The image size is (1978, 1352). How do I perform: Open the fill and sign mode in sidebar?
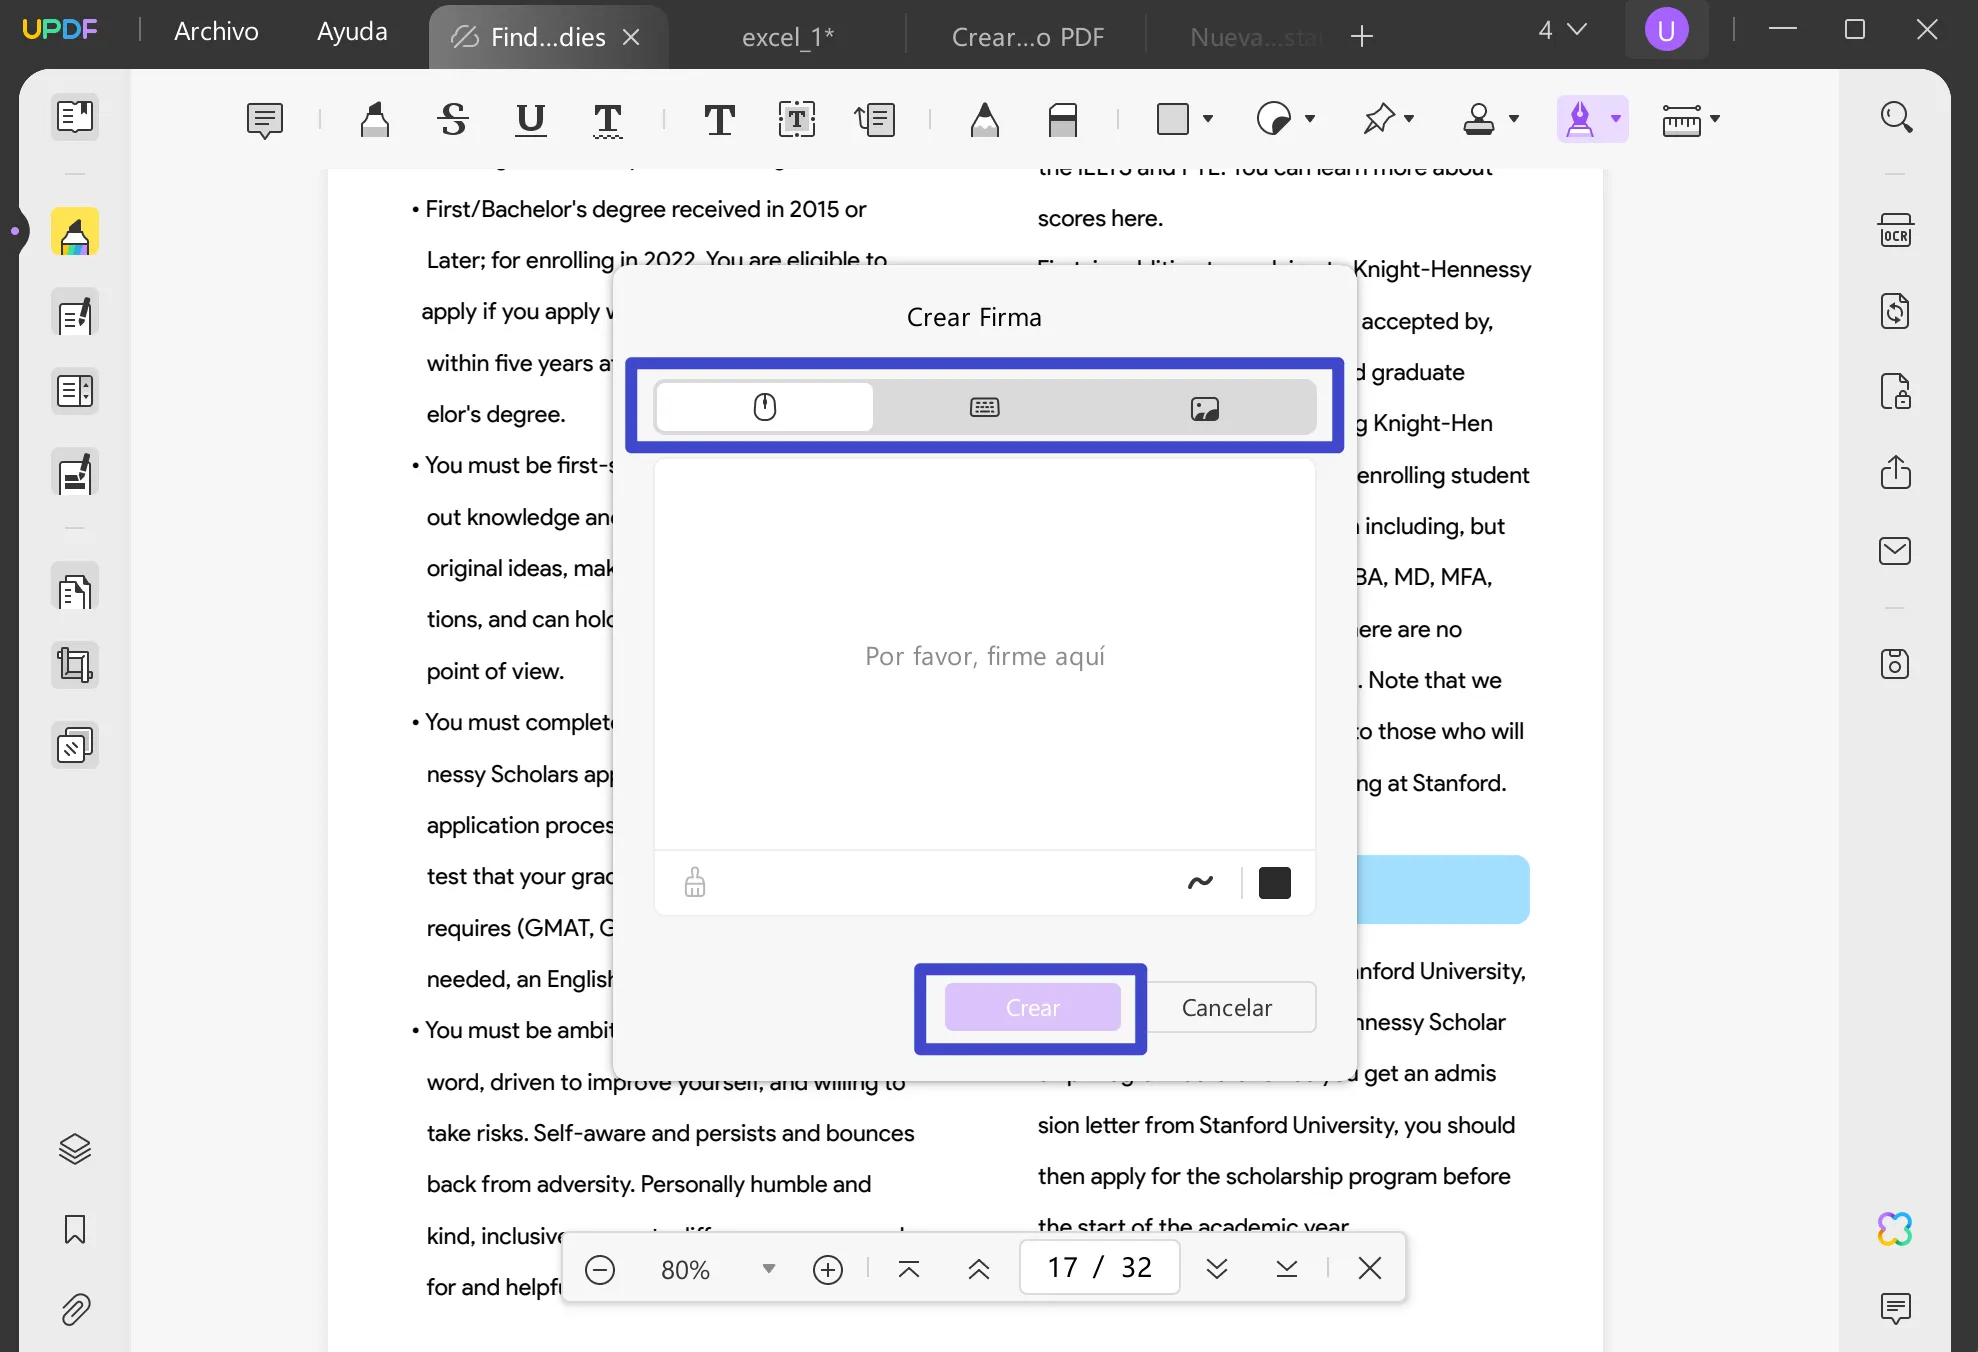(x=75, y=473)
